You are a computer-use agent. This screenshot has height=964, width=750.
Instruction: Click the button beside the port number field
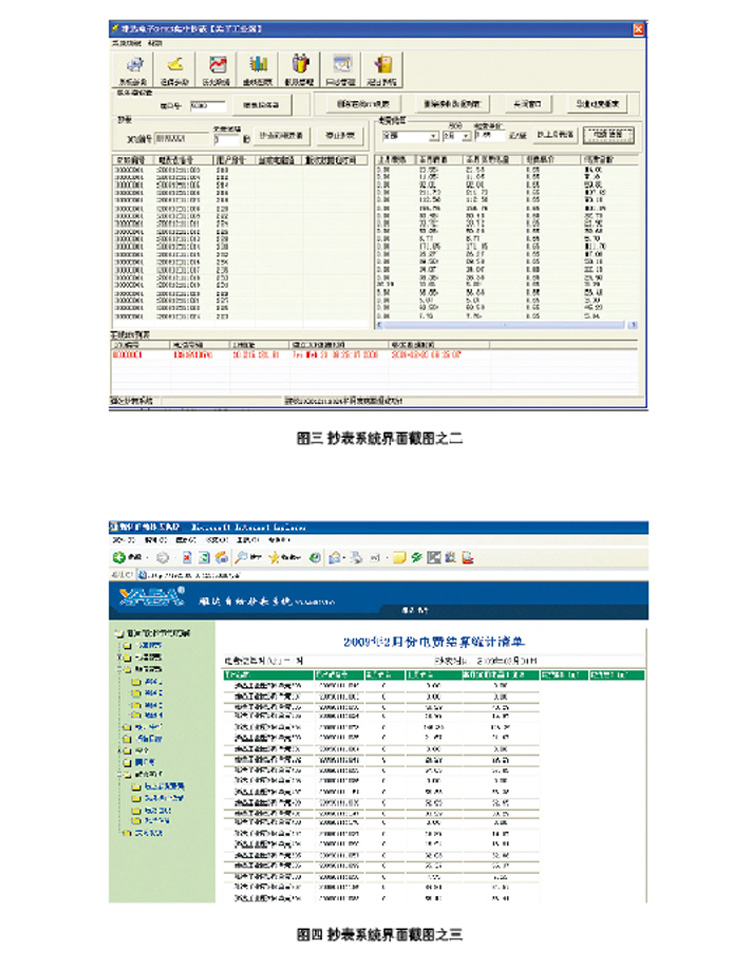pyautogui.click(x=261, y=105)
